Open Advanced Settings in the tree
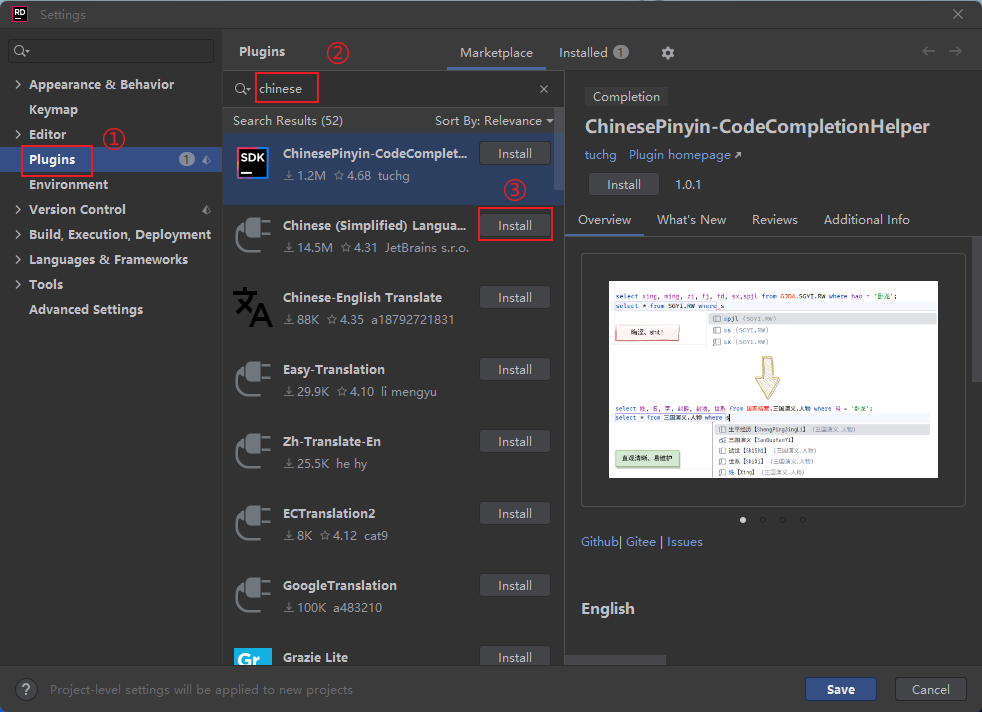Image resolution: width=982 pixels, height=712 pixels. [86, 310]
